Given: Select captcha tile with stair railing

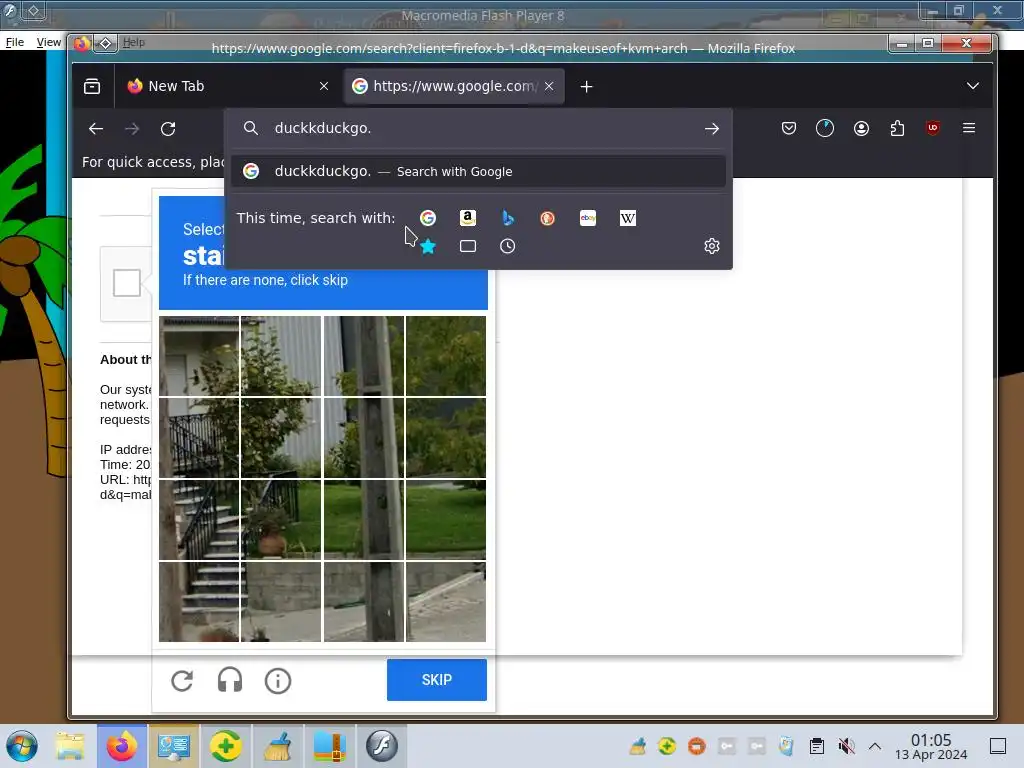Looking at the screenshot, I should [199, 438].
